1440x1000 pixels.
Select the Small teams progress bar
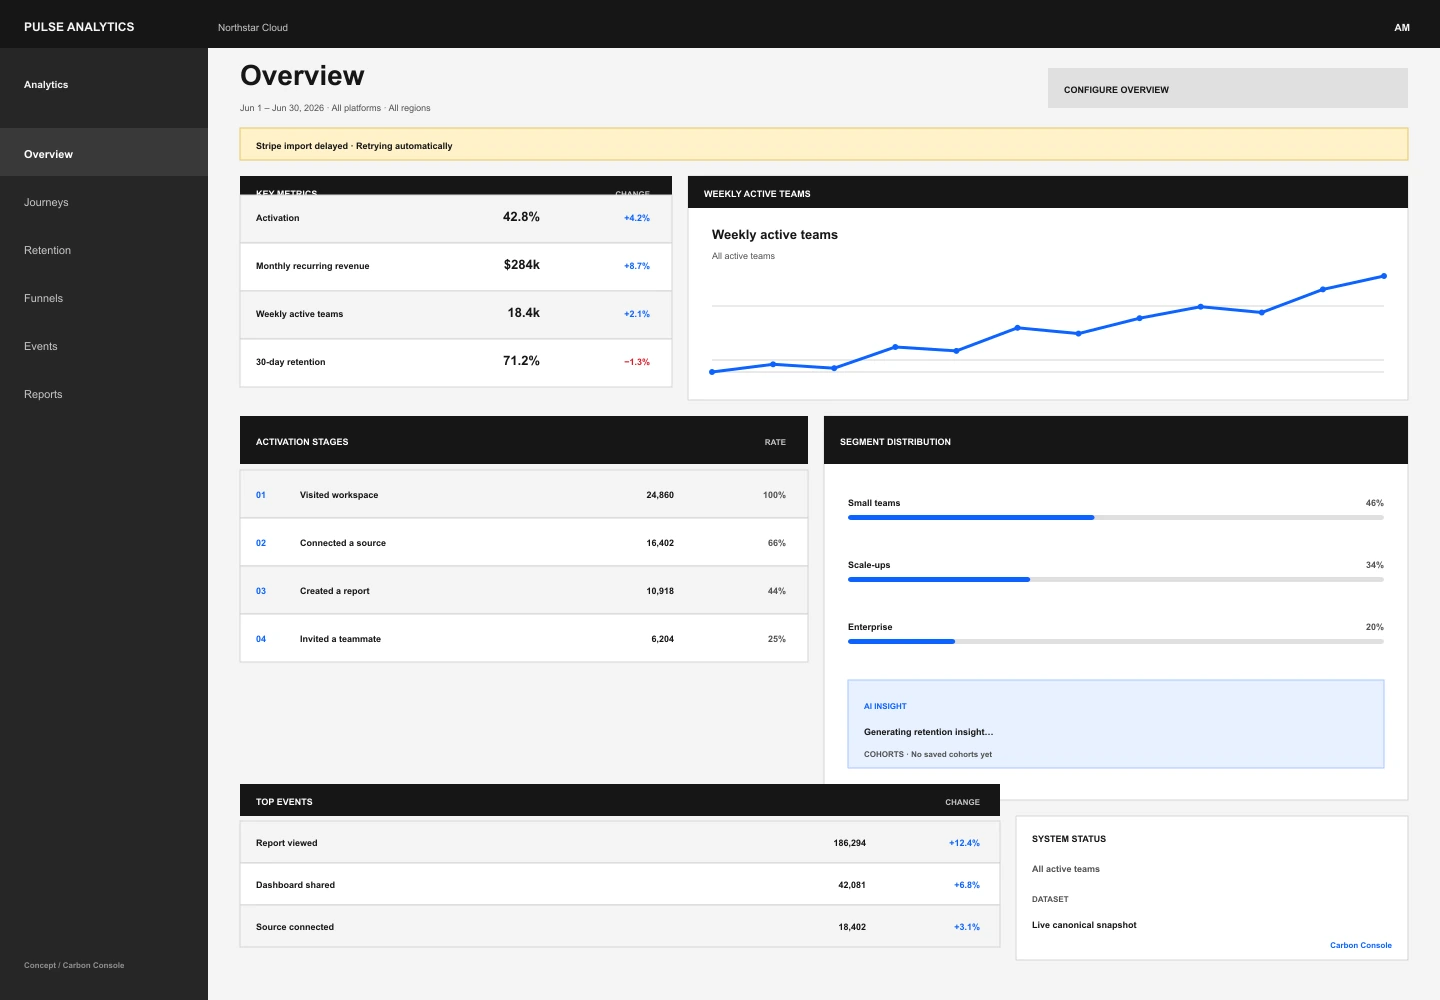1116,517
